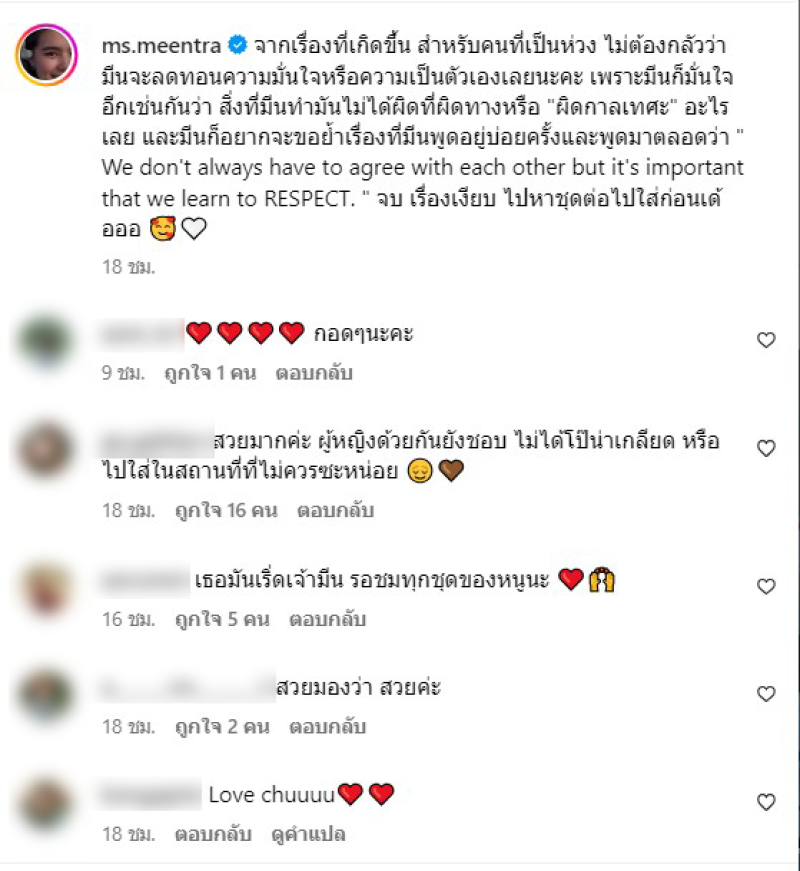
Task: Reply to the "สวยมองว่า สวยค่ะ" comment
Action: click(x=327, y=727)
